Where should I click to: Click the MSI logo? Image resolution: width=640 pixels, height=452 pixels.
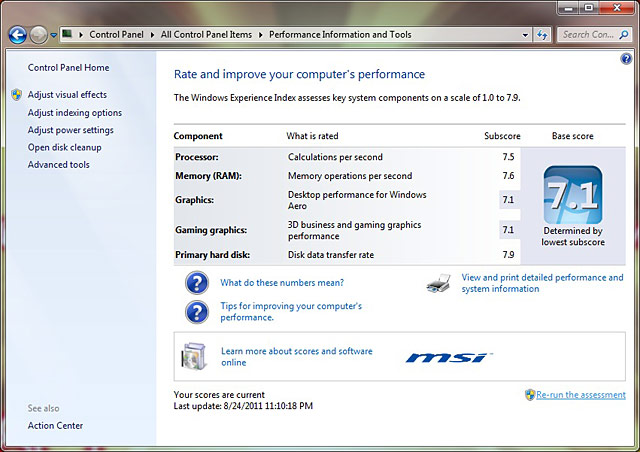(x=446, y=357)
